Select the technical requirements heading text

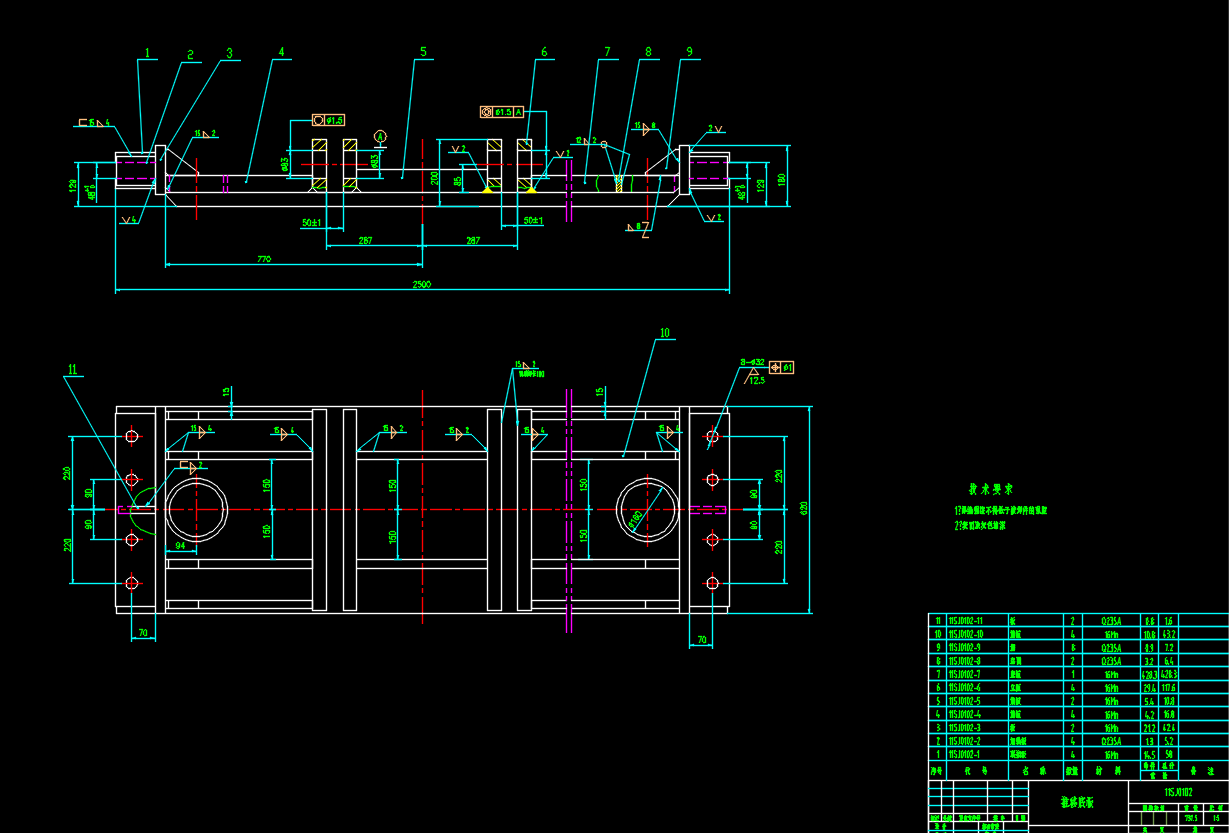(x=991, y=490)
